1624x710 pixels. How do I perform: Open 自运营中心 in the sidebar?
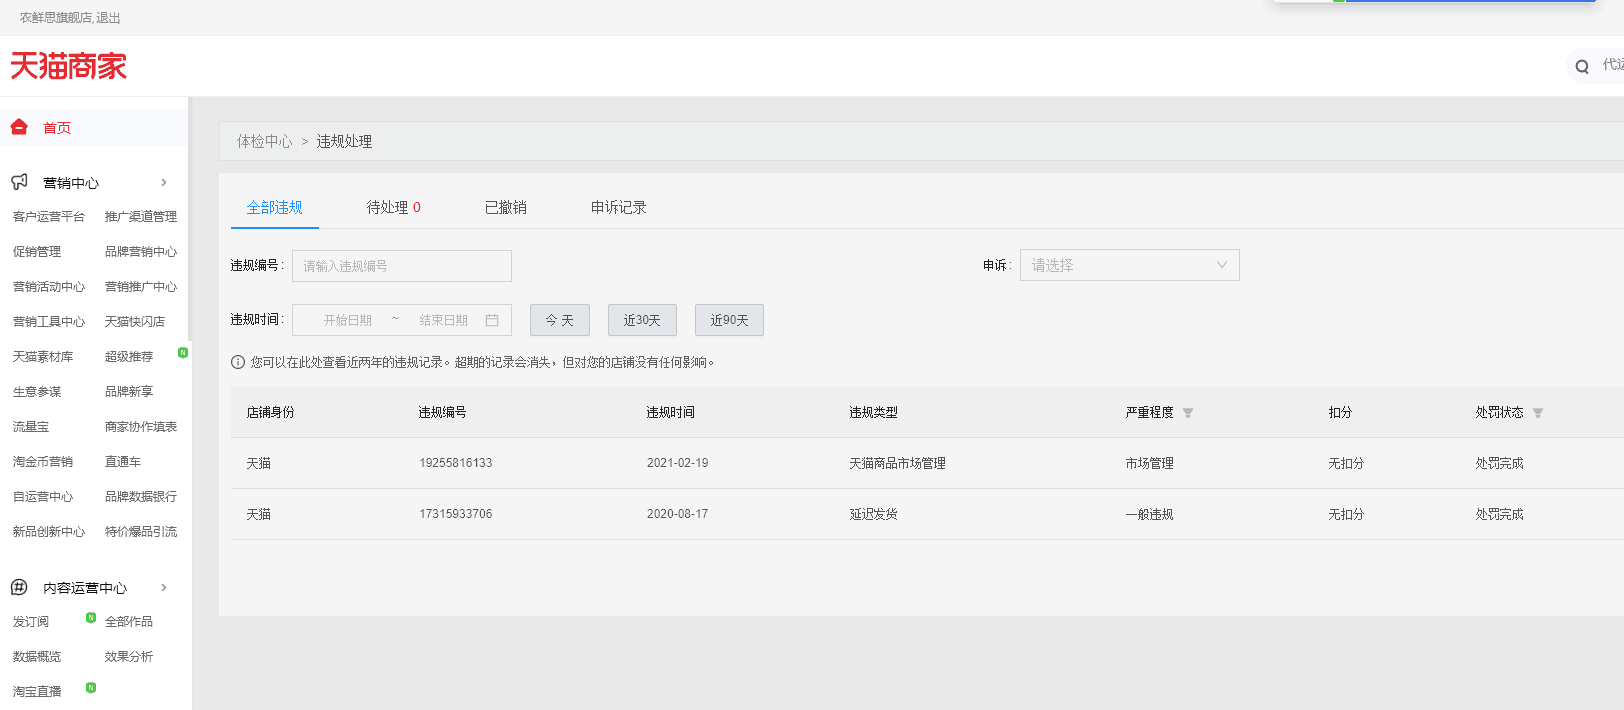(43, 496)
